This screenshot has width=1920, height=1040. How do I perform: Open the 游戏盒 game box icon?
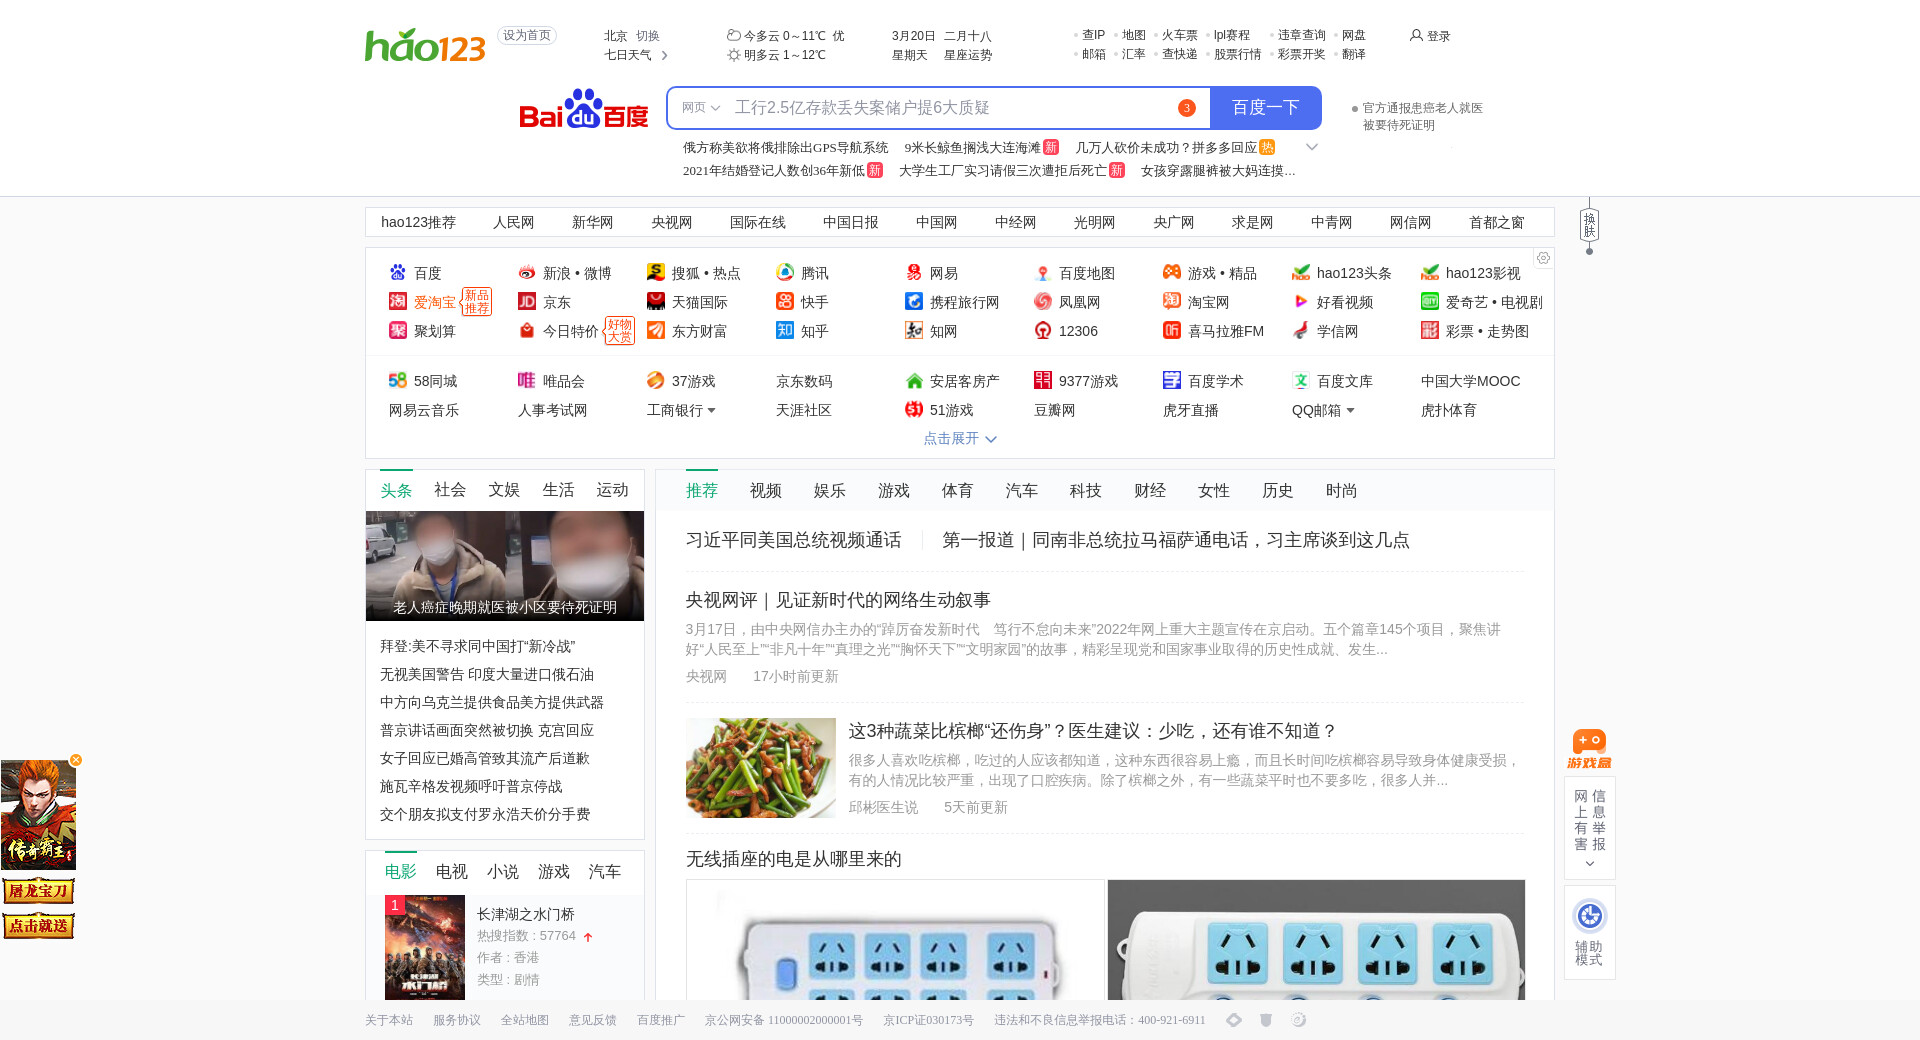pos(1589,749)
